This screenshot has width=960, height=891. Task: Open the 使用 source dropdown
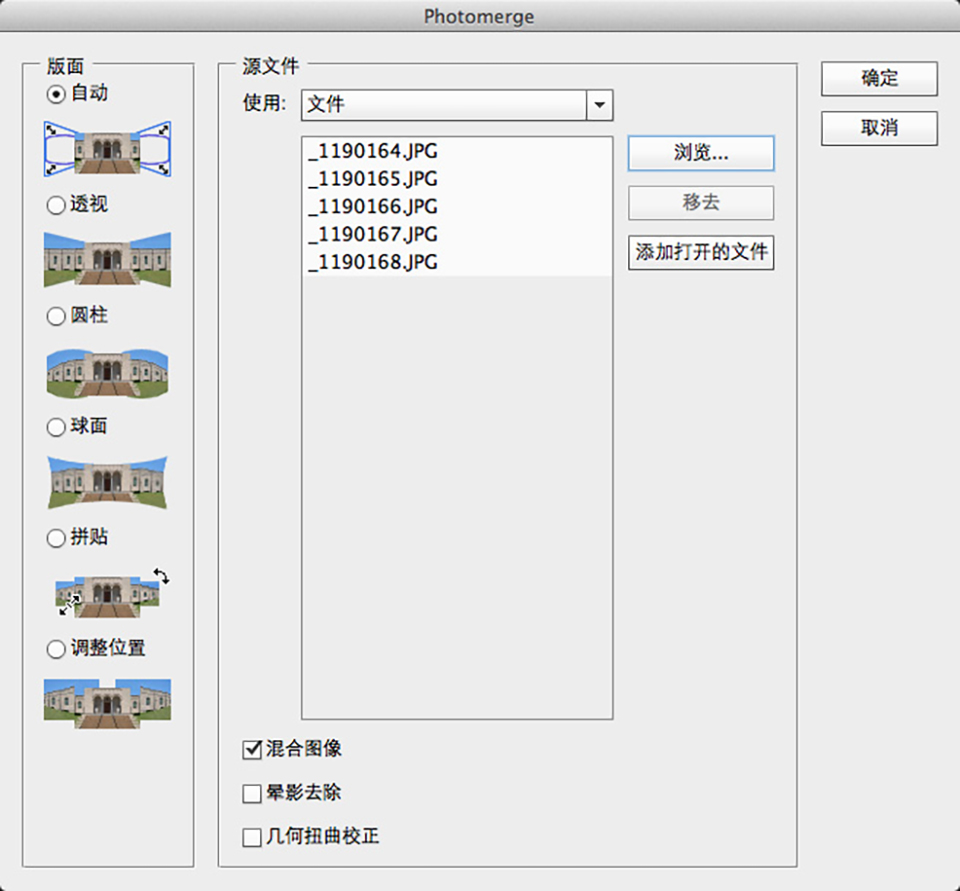(x=456, y=104)
